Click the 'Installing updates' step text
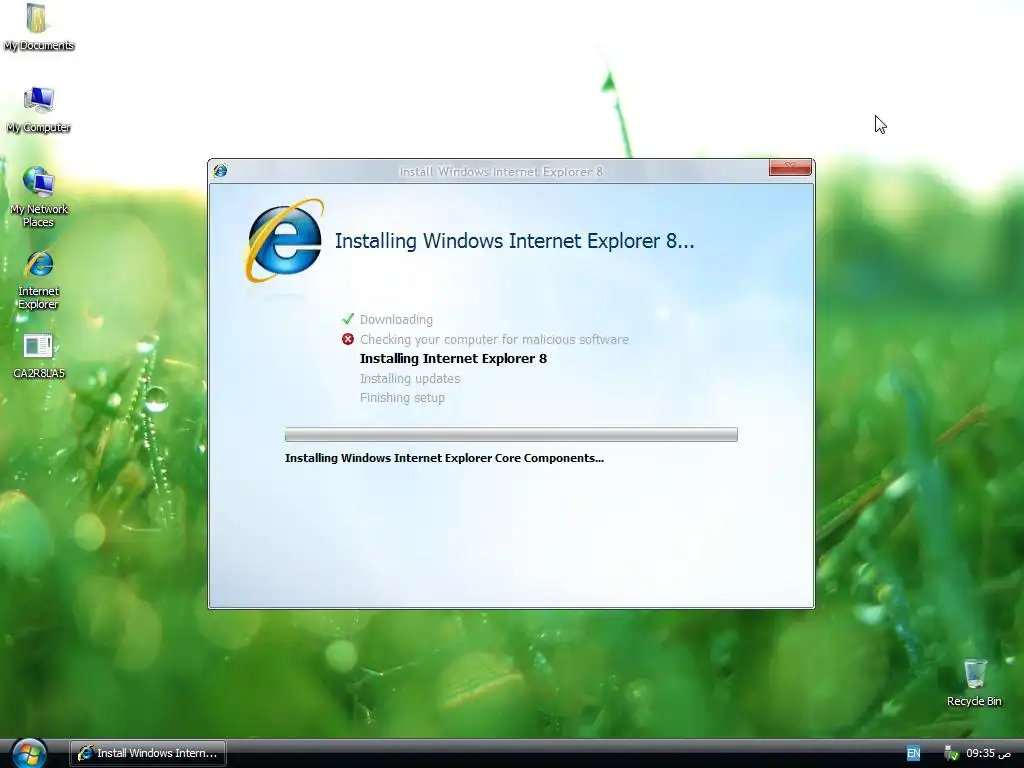The height and width of the screenshot is (768, 1024). click(x=410, y=379)
